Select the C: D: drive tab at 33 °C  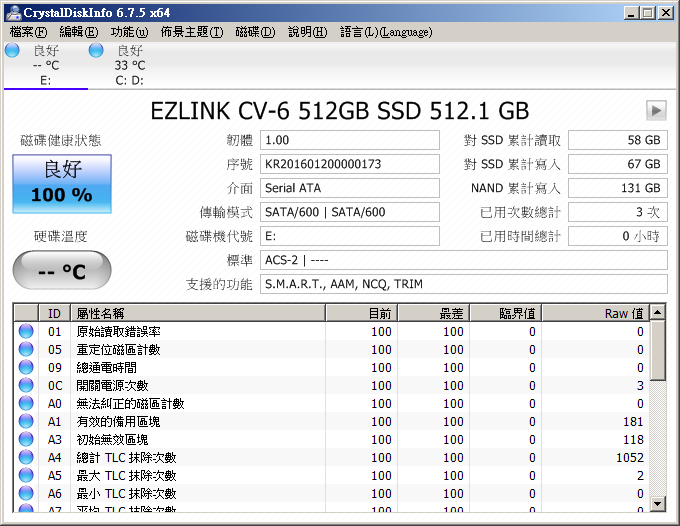(130, 65)
